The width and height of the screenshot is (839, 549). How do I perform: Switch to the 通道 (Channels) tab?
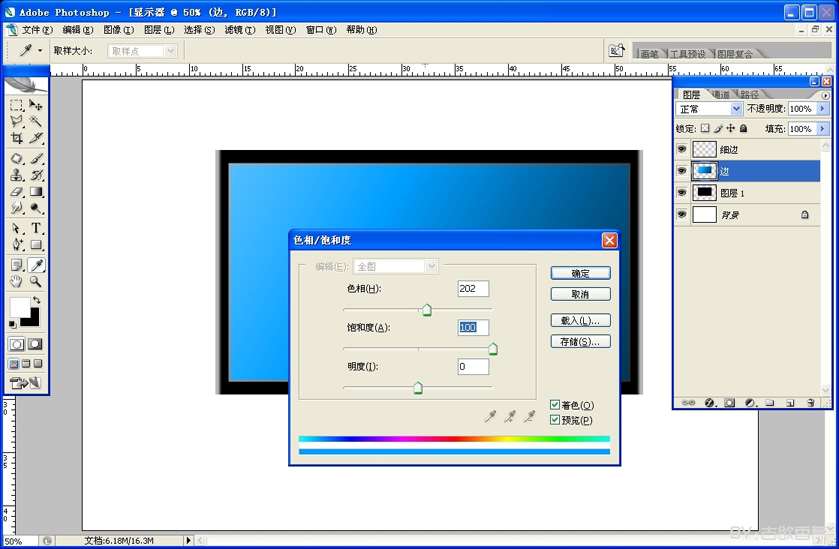pos(721,95)
